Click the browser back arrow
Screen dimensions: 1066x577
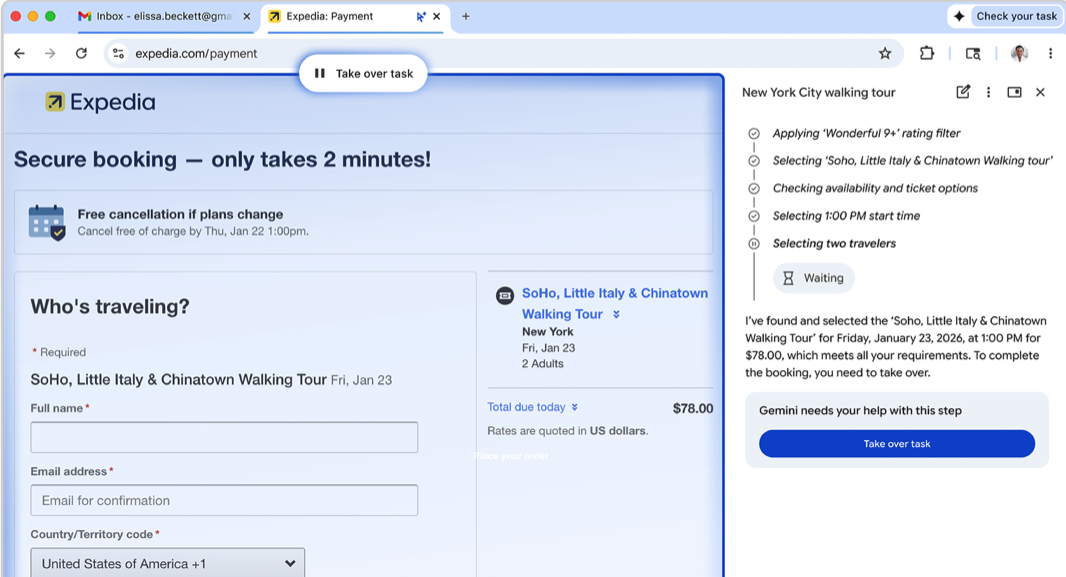[20, 54]
